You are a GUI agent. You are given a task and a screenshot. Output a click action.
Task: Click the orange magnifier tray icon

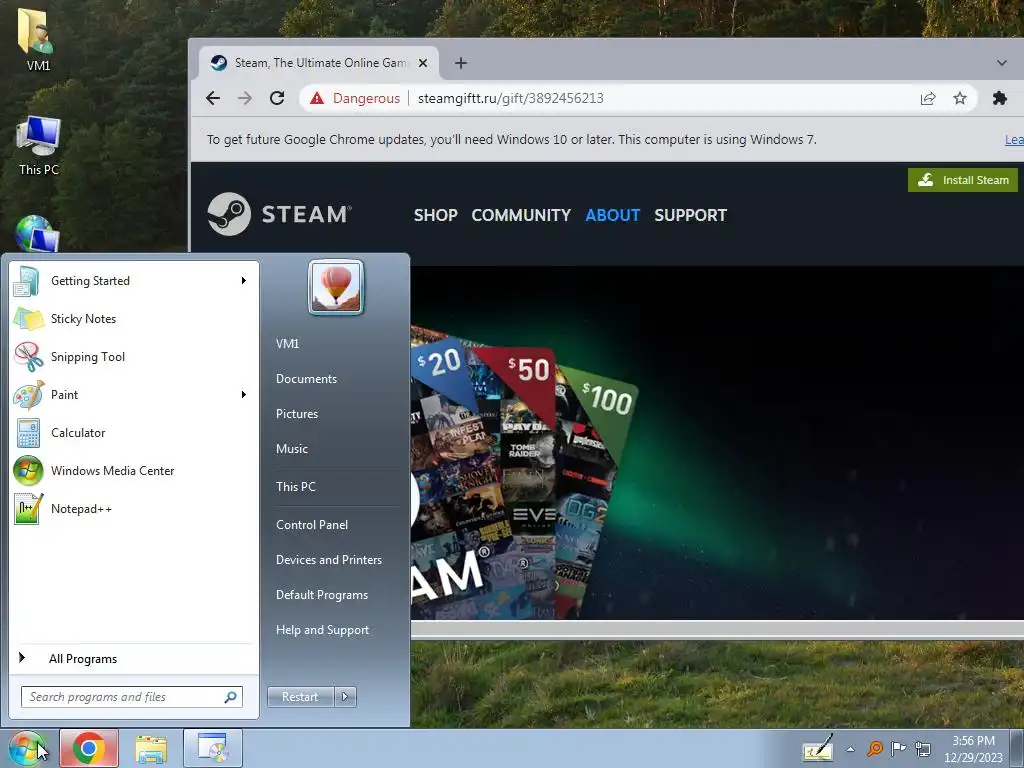click(x=875, y=748)
